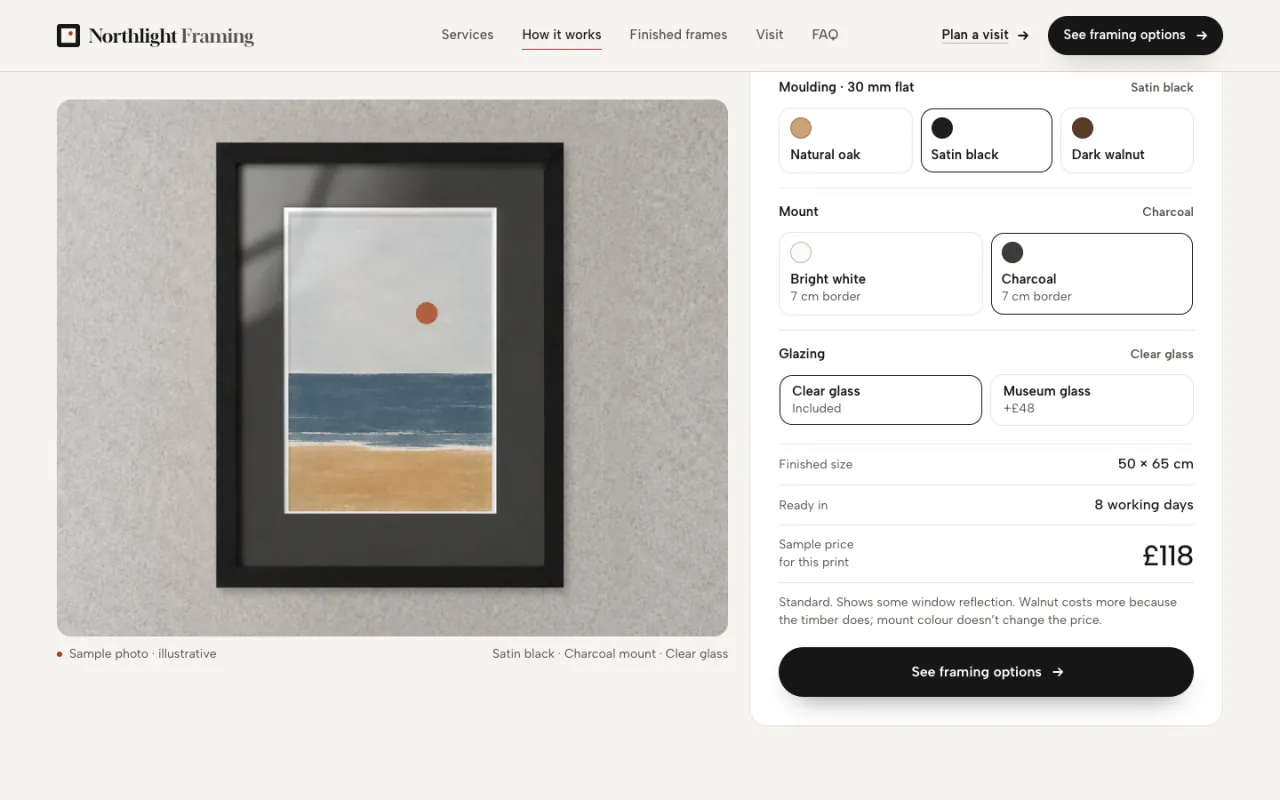
Task: Click the Satin black · Charcoal mount caption
Action: (610, 654)
